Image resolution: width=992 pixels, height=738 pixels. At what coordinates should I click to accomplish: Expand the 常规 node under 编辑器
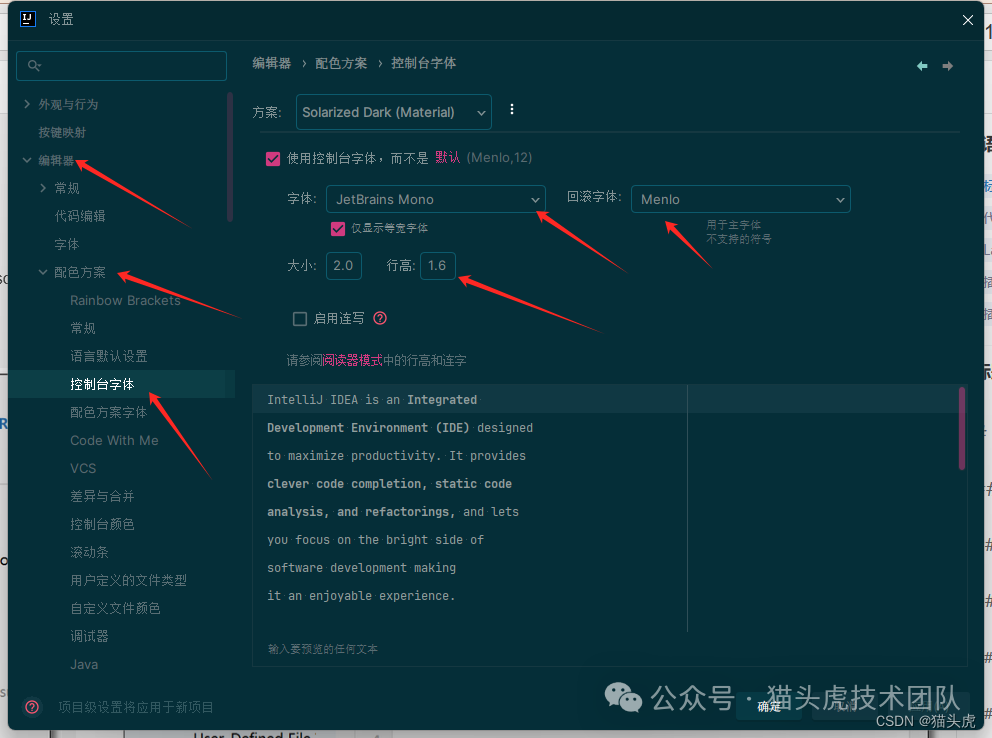43,188
